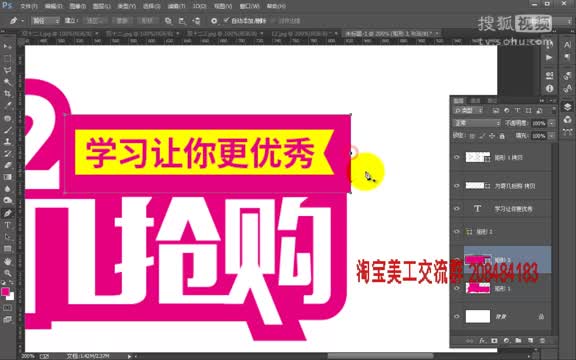Image resolution: width=576 pixels, height=360 pixels.
Task: Filter layers by type layer icon
Action: coord(517,110)
